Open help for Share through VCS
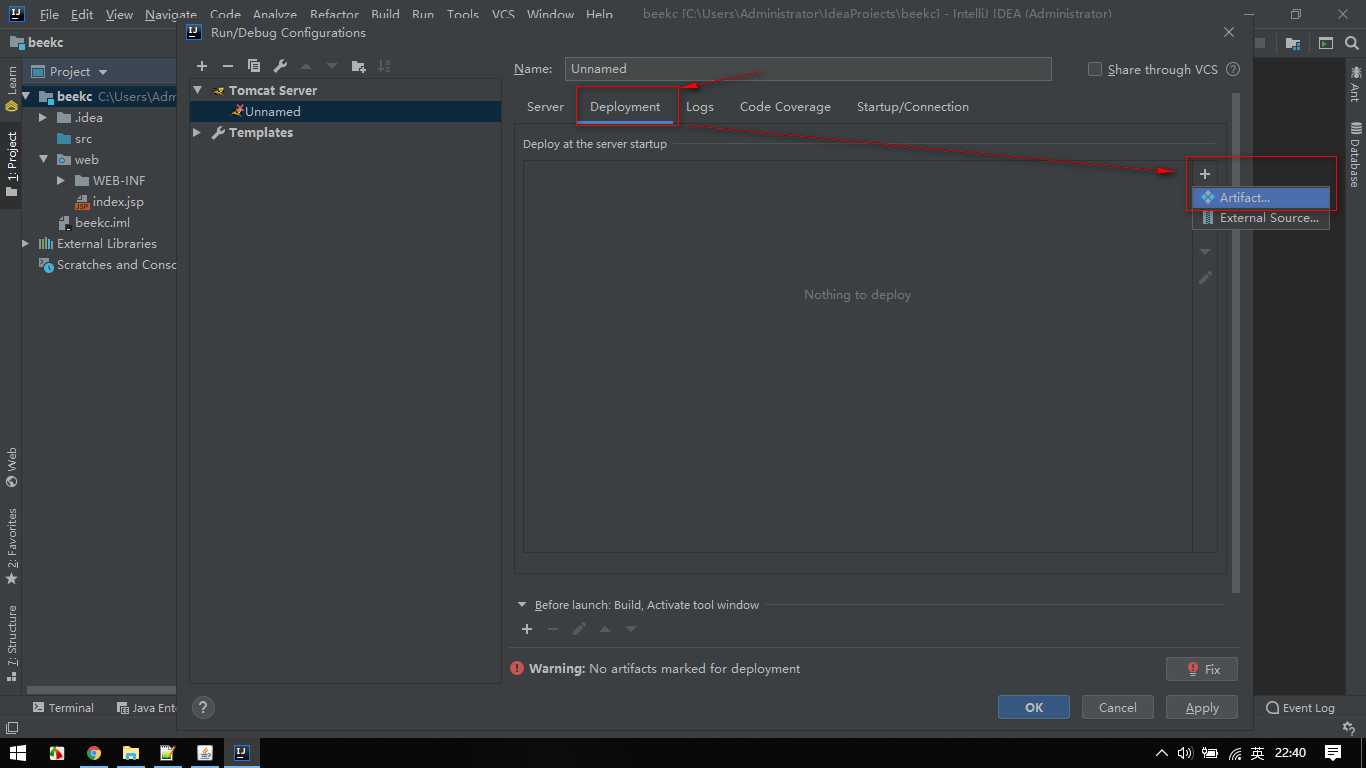 (x=1233, y=69)
